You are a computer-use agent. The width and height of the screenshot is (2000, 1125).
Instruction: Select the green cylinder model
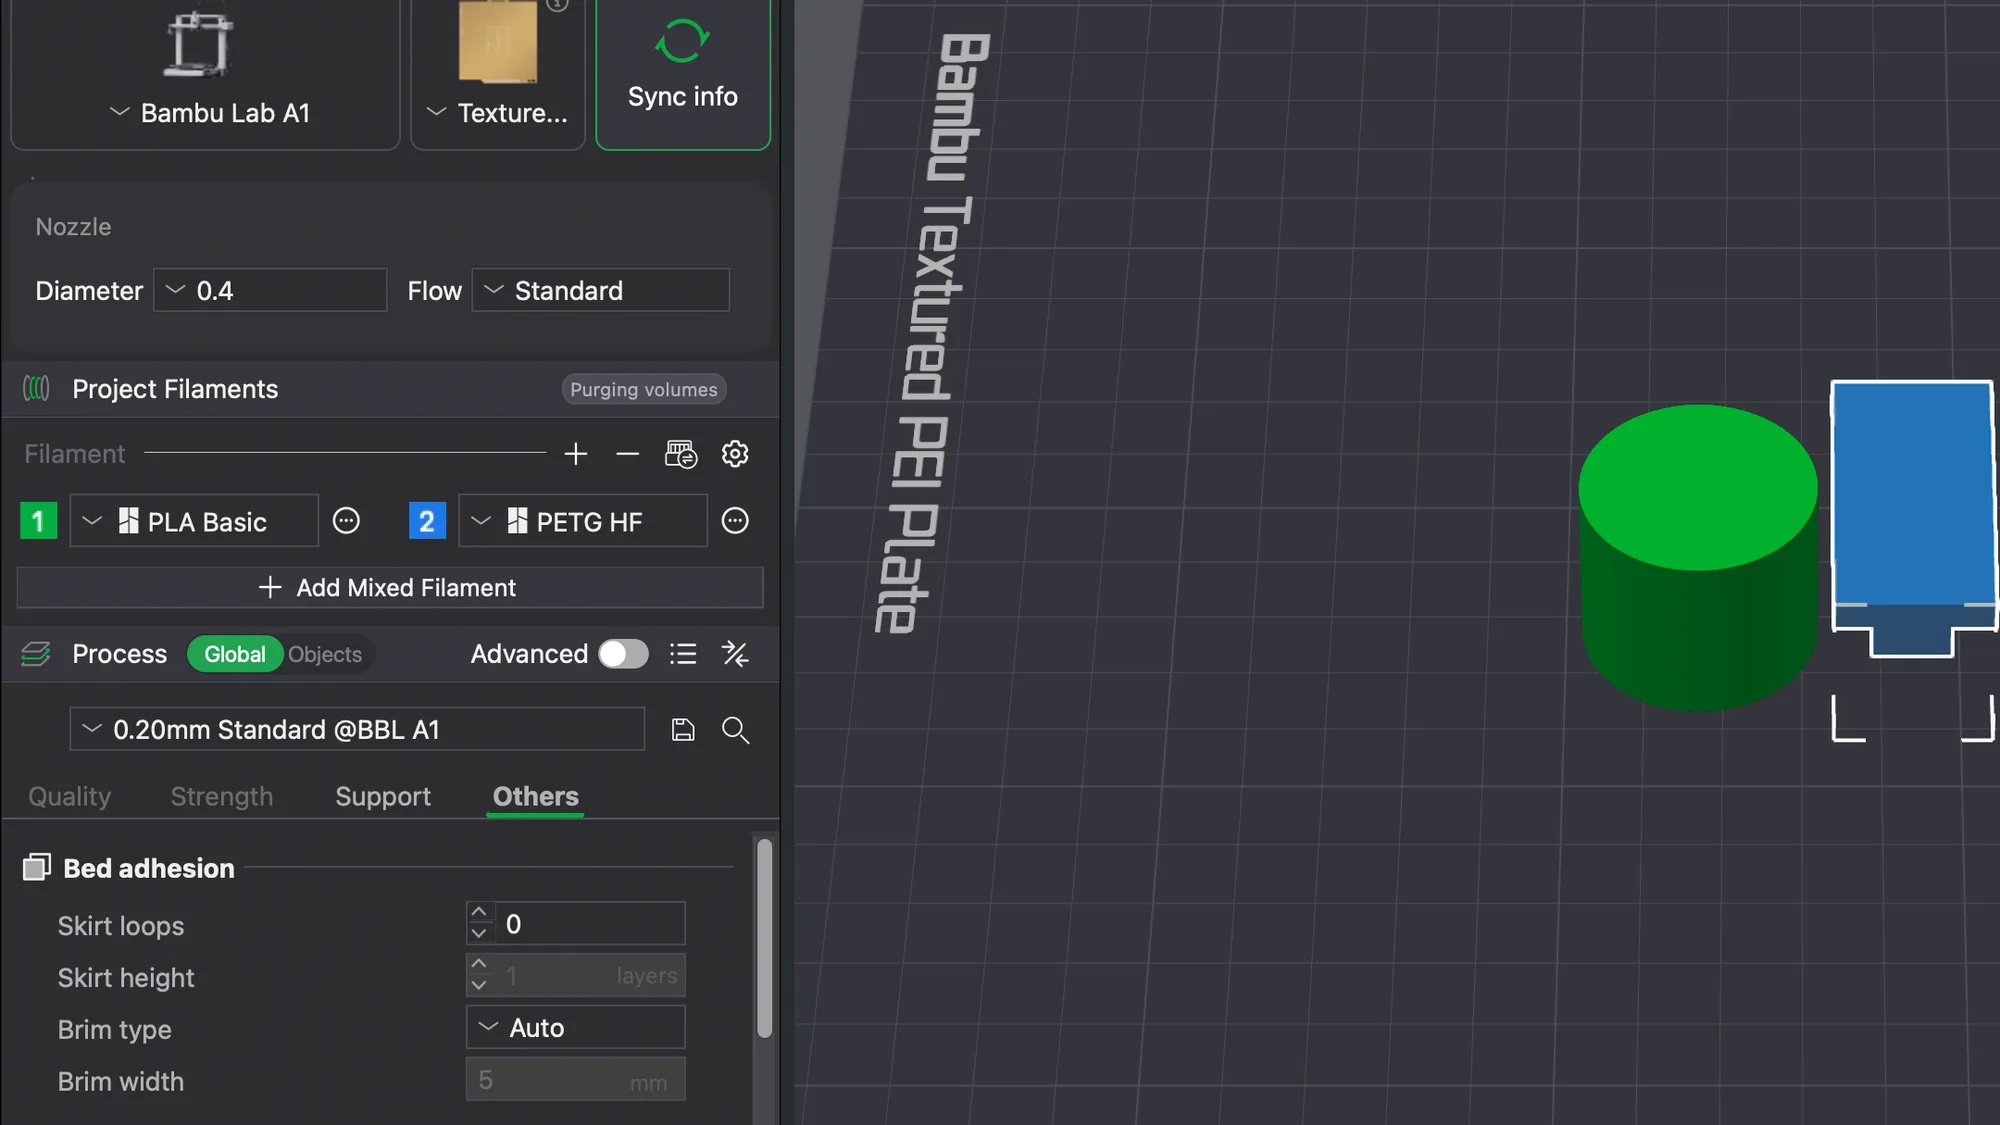[x=1698, y=558]
